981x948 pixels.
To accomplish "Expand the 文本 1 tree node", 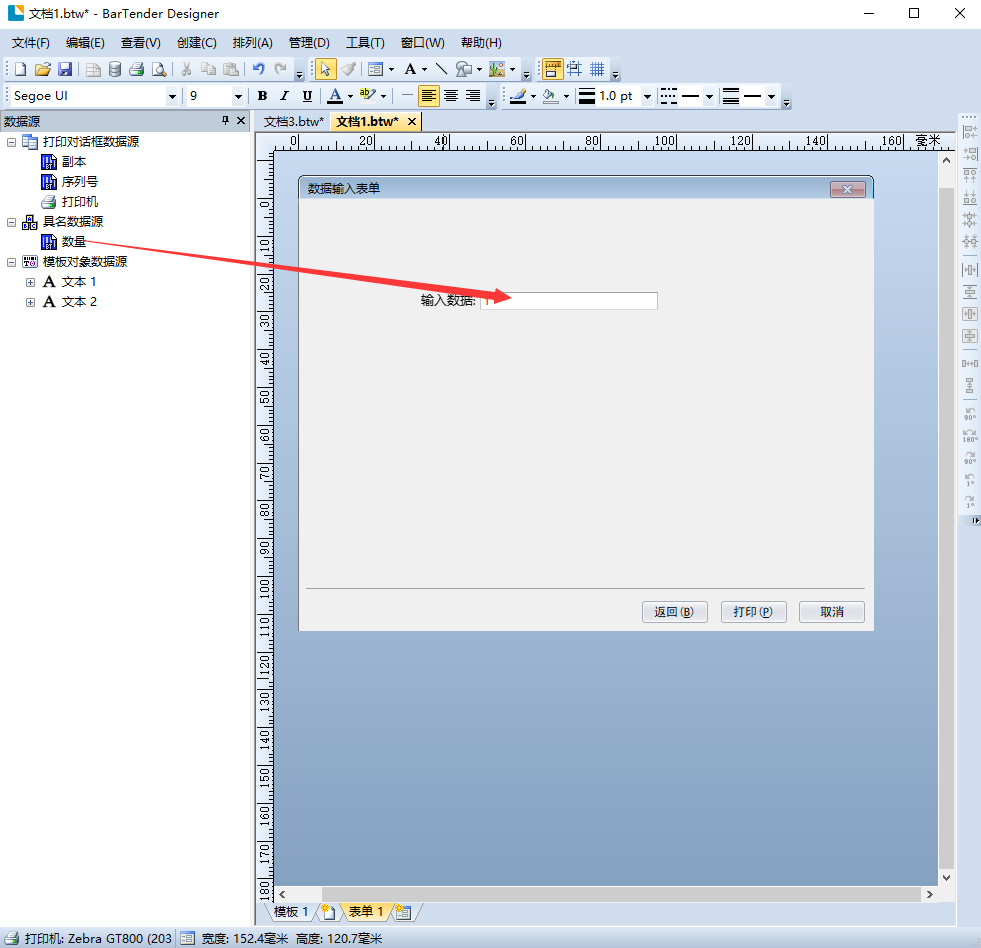I will [30, 282].
